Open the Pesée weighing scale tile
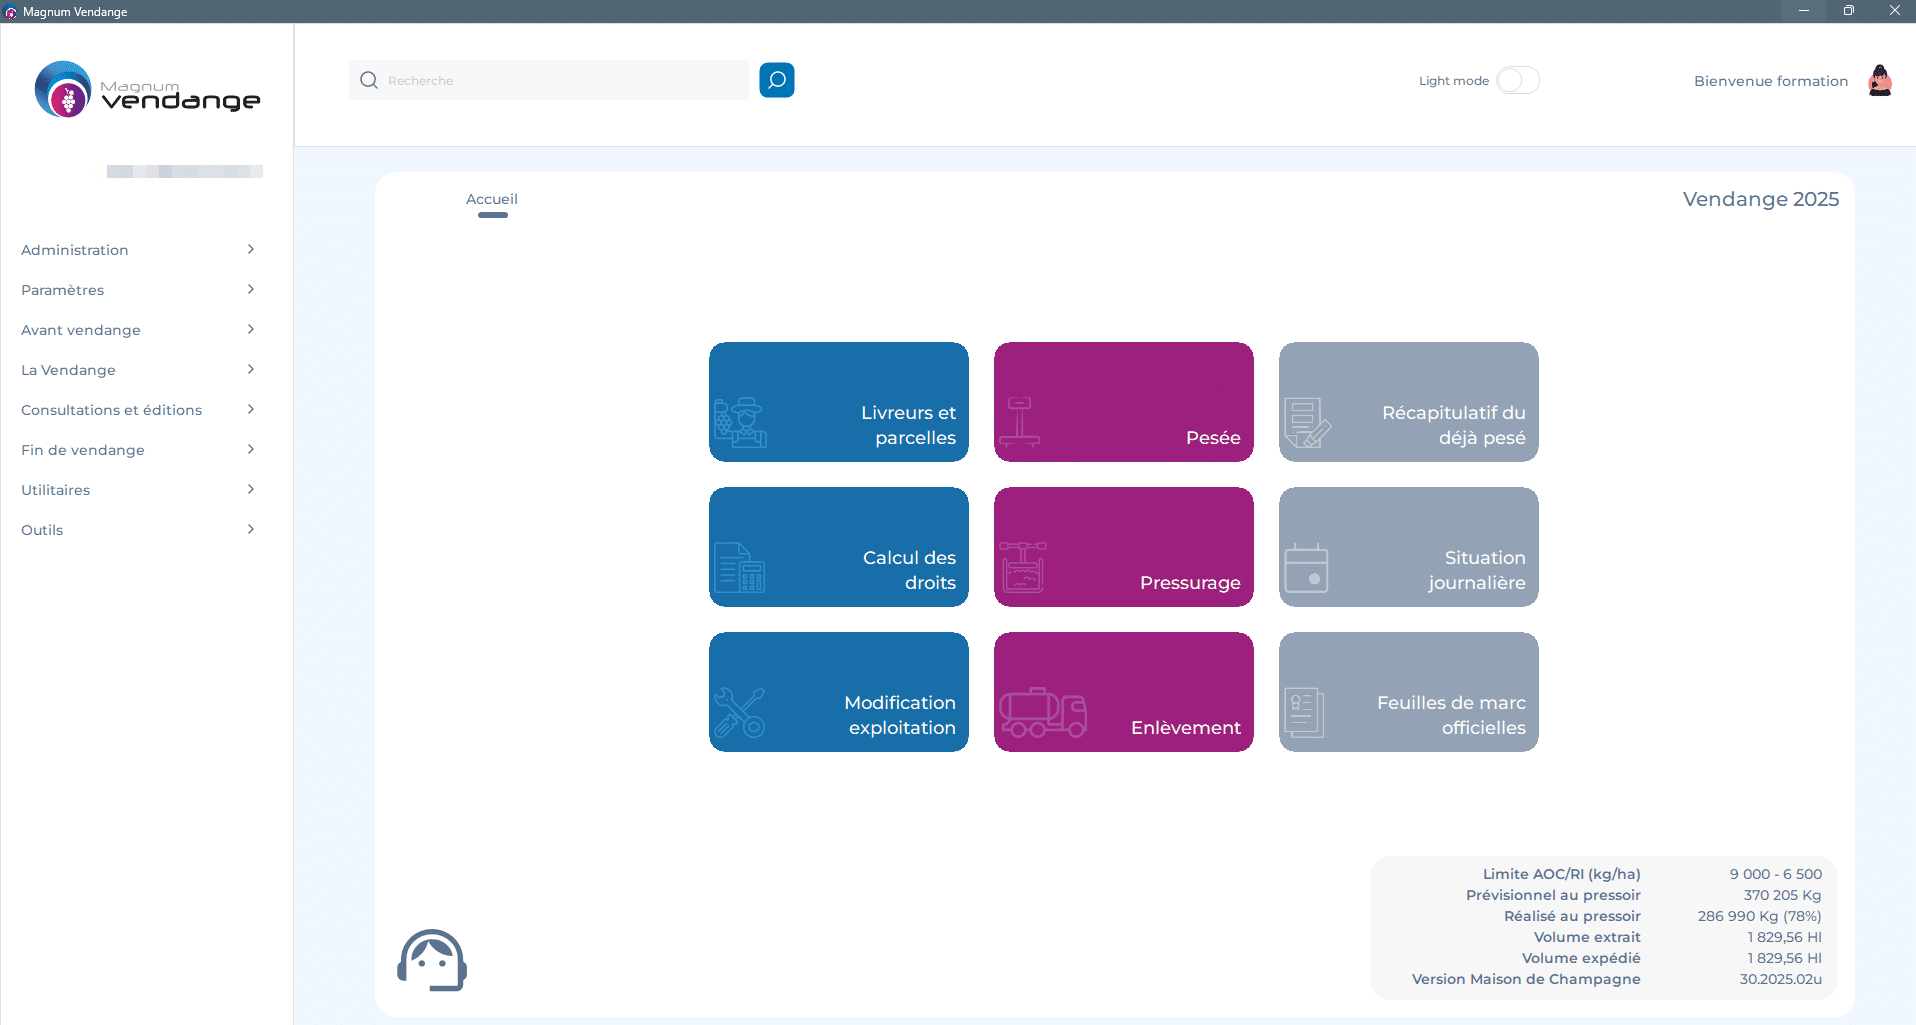The height and width of the screenshot is (1025, 1916). 1123,402
